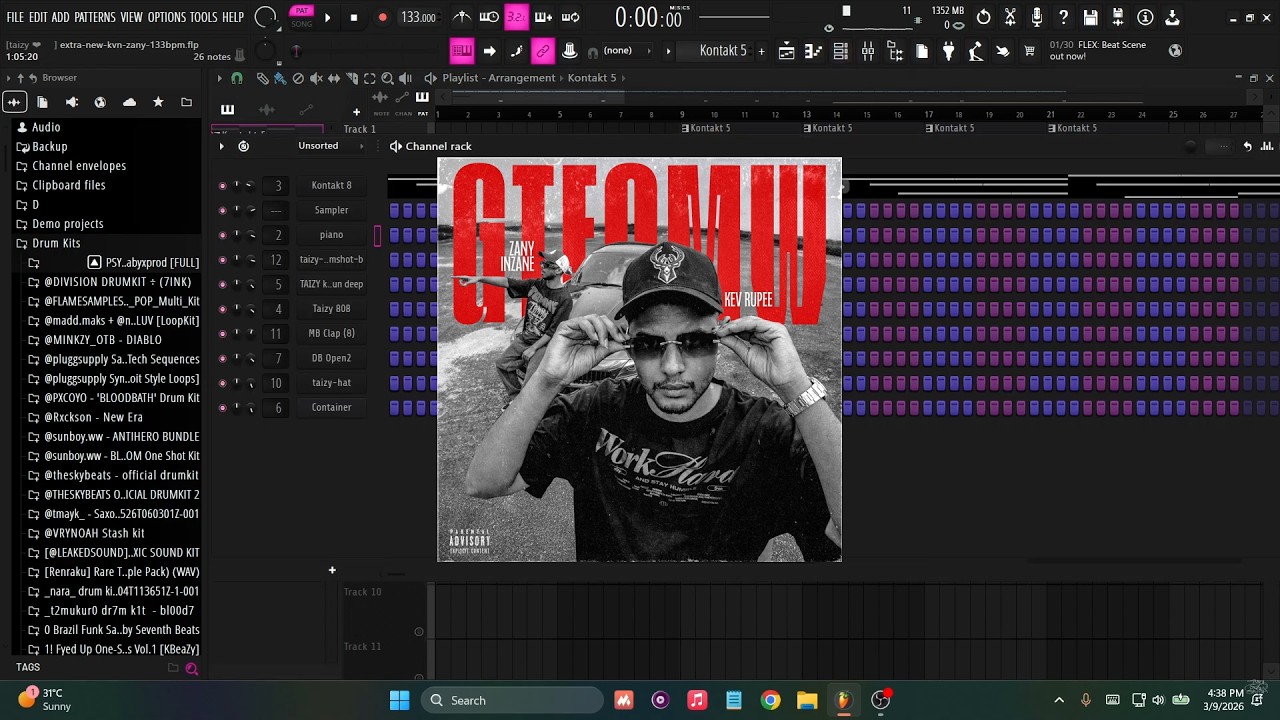The height and width of the screenshot is (720, 1280).
Task: Open the TOOLS menu
Action: click(204, 18)
